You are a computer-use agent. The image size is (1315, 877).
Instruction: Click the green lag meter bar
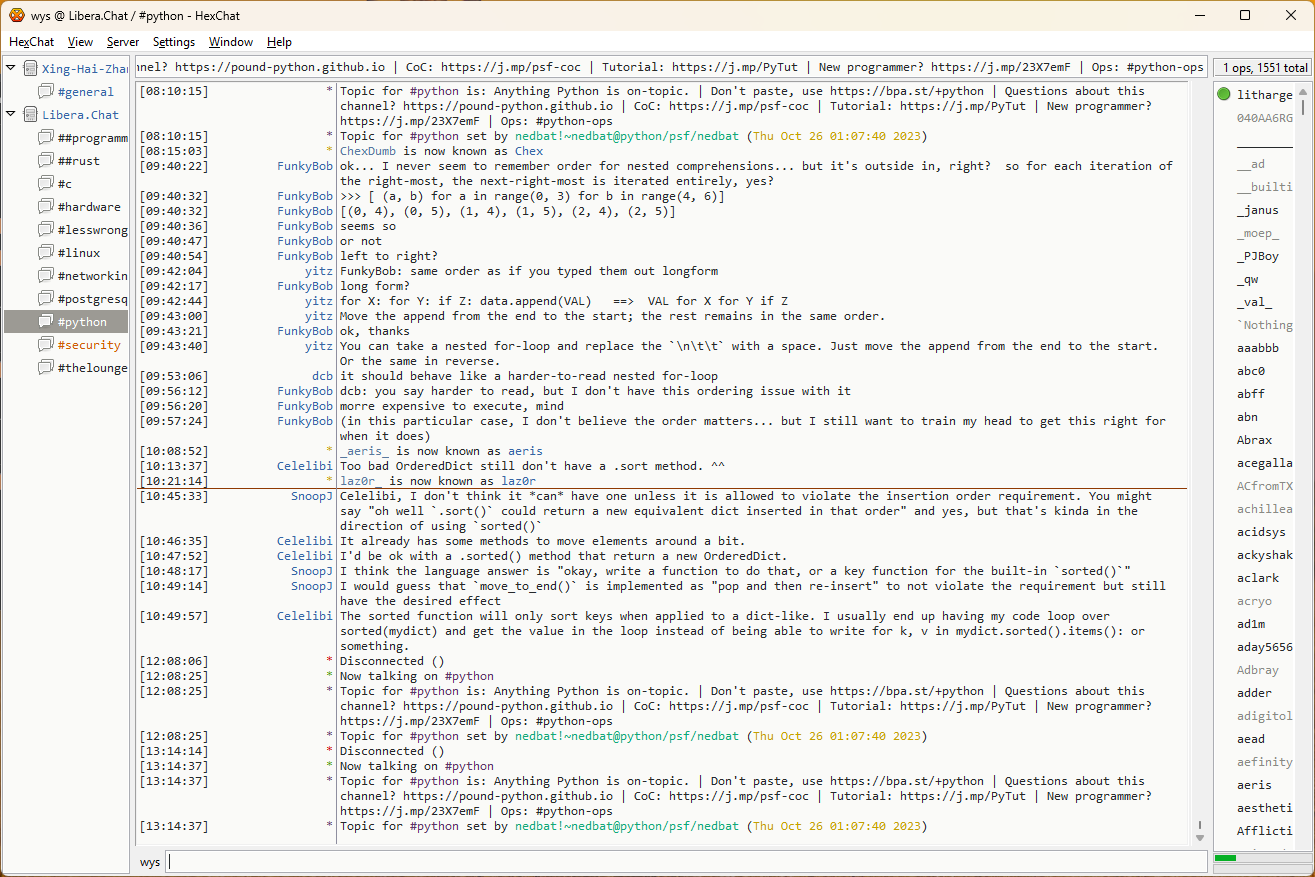tap(1225, 858)
